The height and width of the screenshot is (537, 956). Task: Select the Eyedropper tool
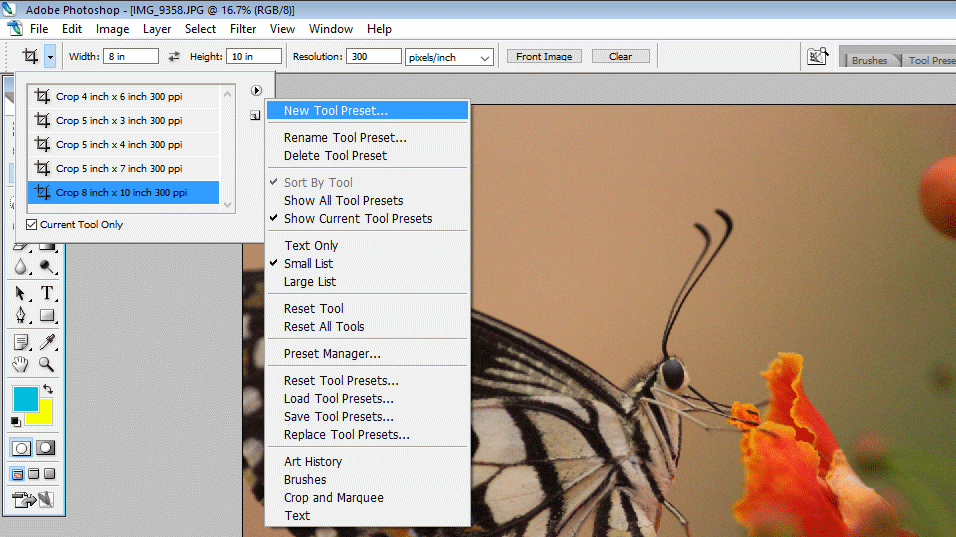47,342
